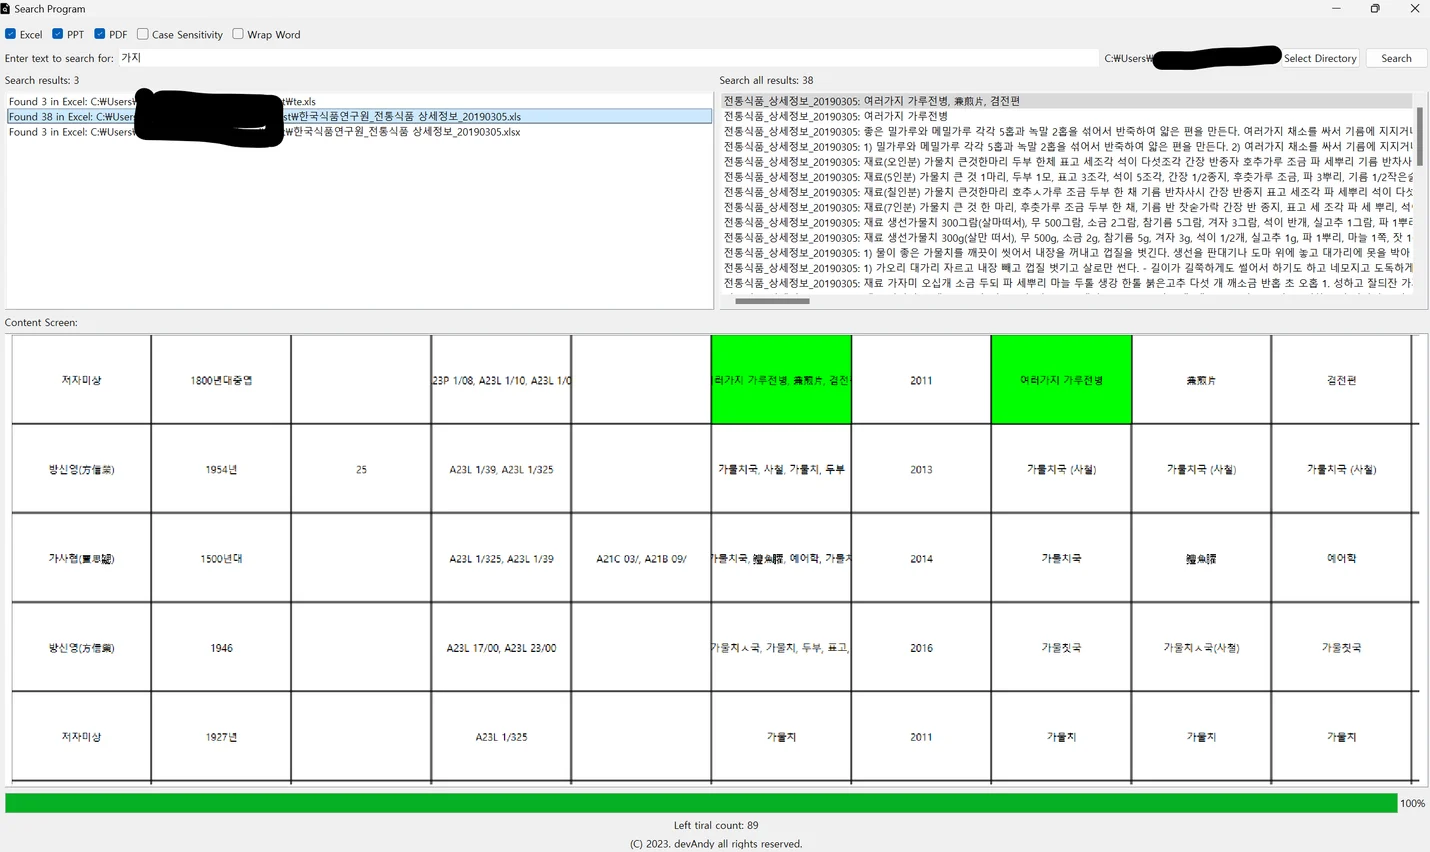This screenshot has width=1430, height=852.
Task: Maximize the Search Program window
Action: point(1375,8)
